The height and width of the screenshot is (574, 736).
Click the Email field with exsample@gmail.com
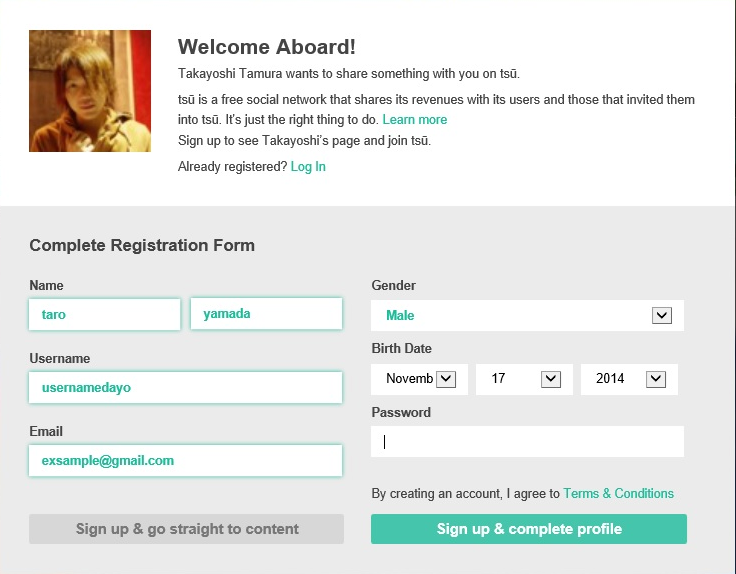(x=185, y=460)
